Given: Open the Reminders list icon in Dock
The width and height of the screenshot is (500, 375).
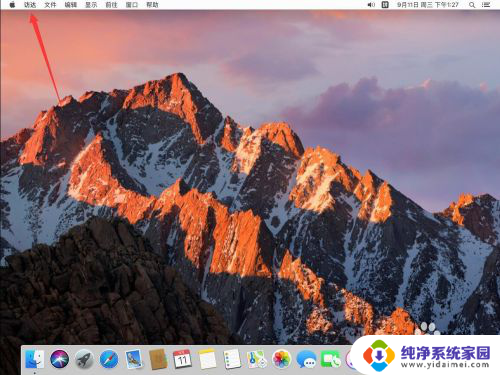Looking at the screenshot, I should (232, 359).
